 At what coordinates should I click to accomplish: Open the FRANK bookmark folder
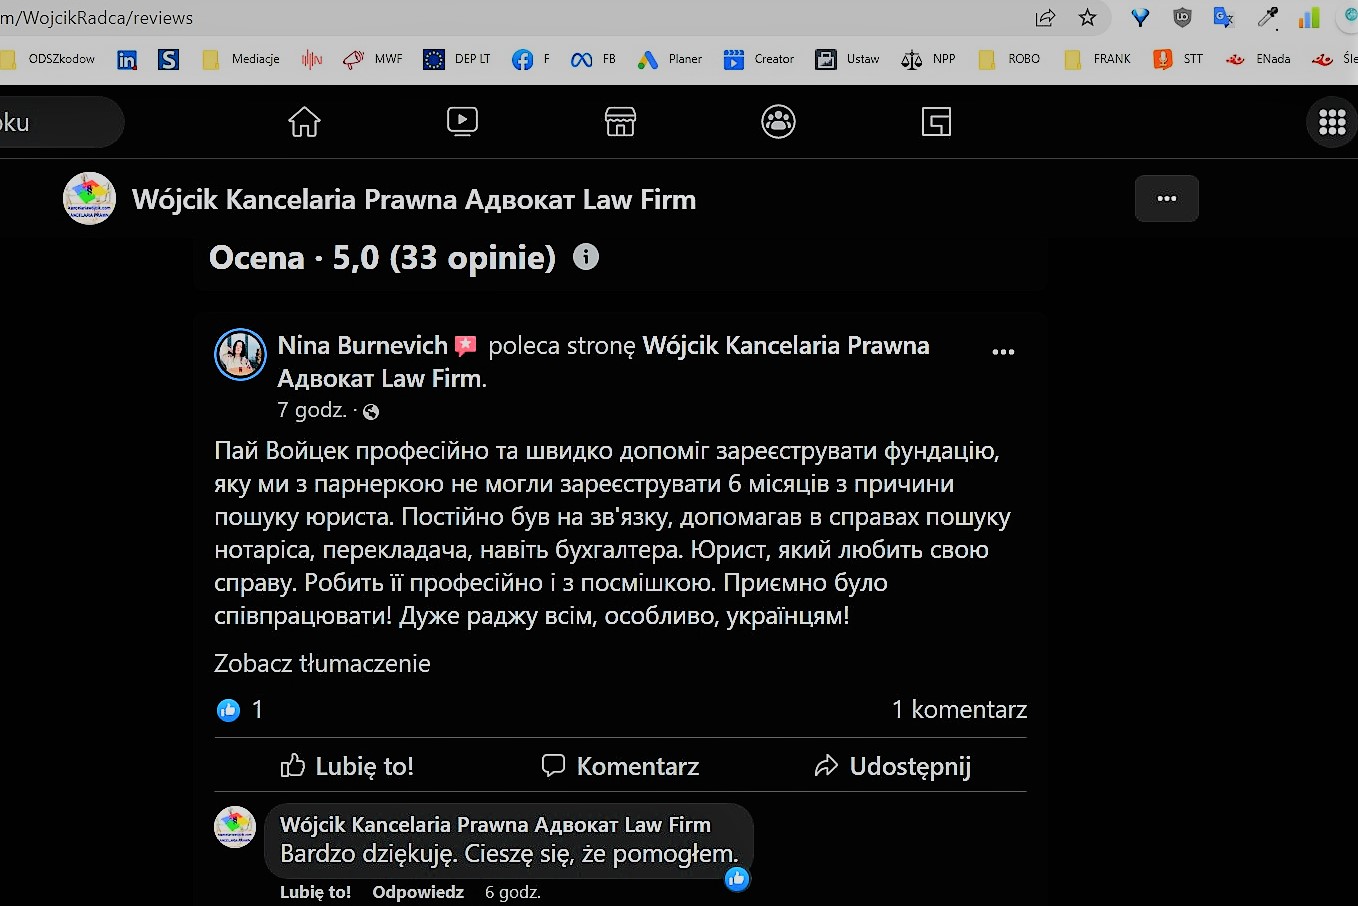(1097, 59)
